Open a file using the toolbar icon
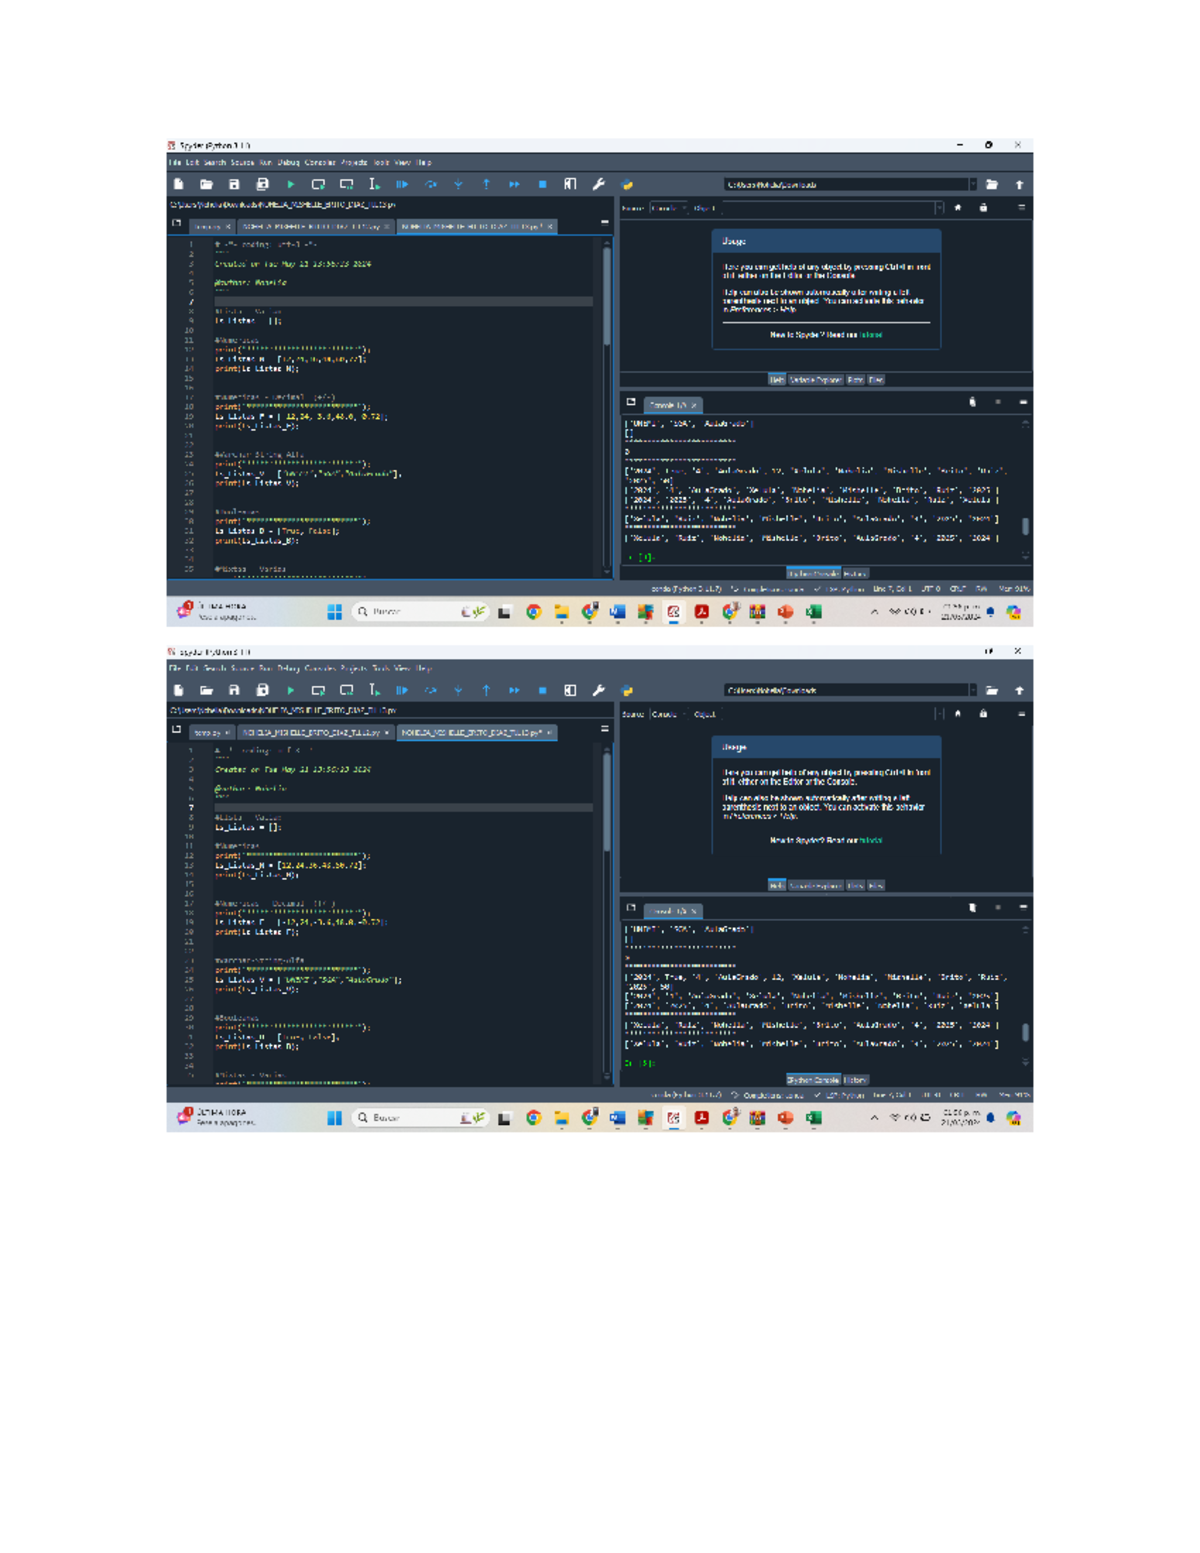1200x1553 pixels. (204, 183)
